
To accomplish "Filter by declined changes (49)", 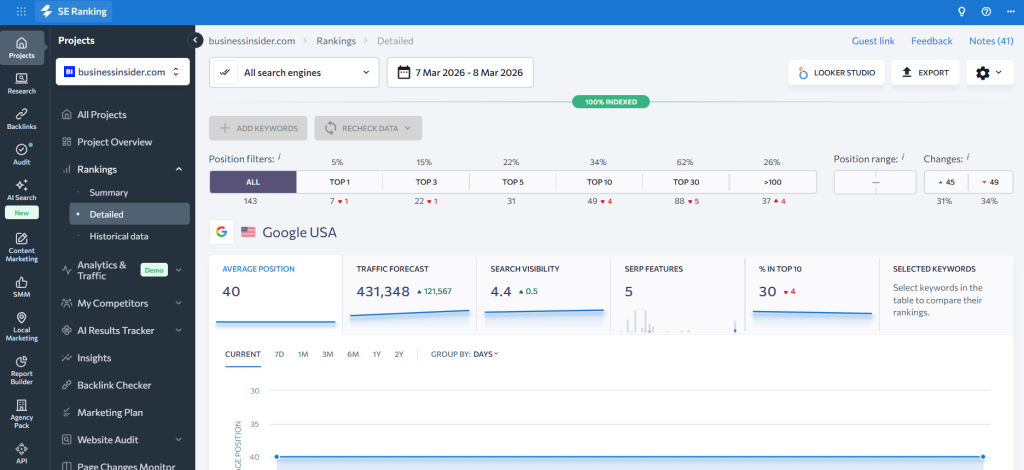I will pos(990,182).
